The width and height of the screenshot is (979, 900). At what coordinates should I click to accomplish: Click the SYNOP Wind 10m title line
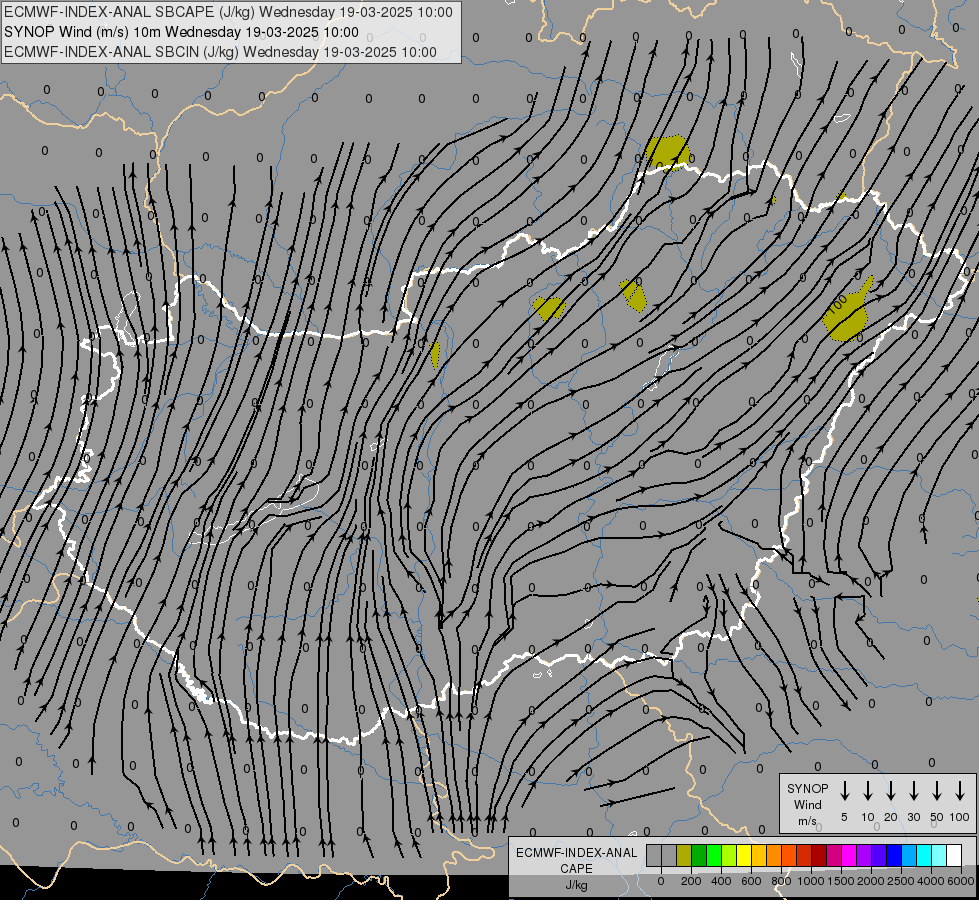point(181,32)
